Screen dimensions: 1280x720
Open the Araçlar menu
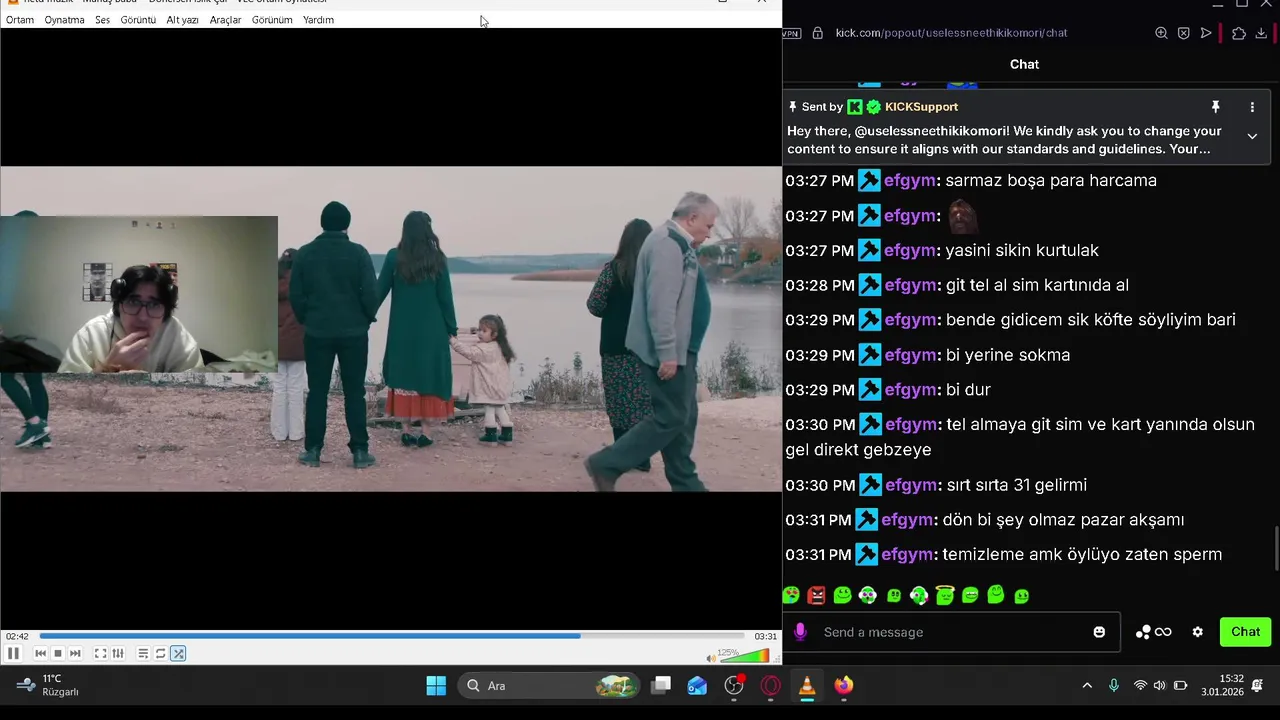[x=225, y=20]
